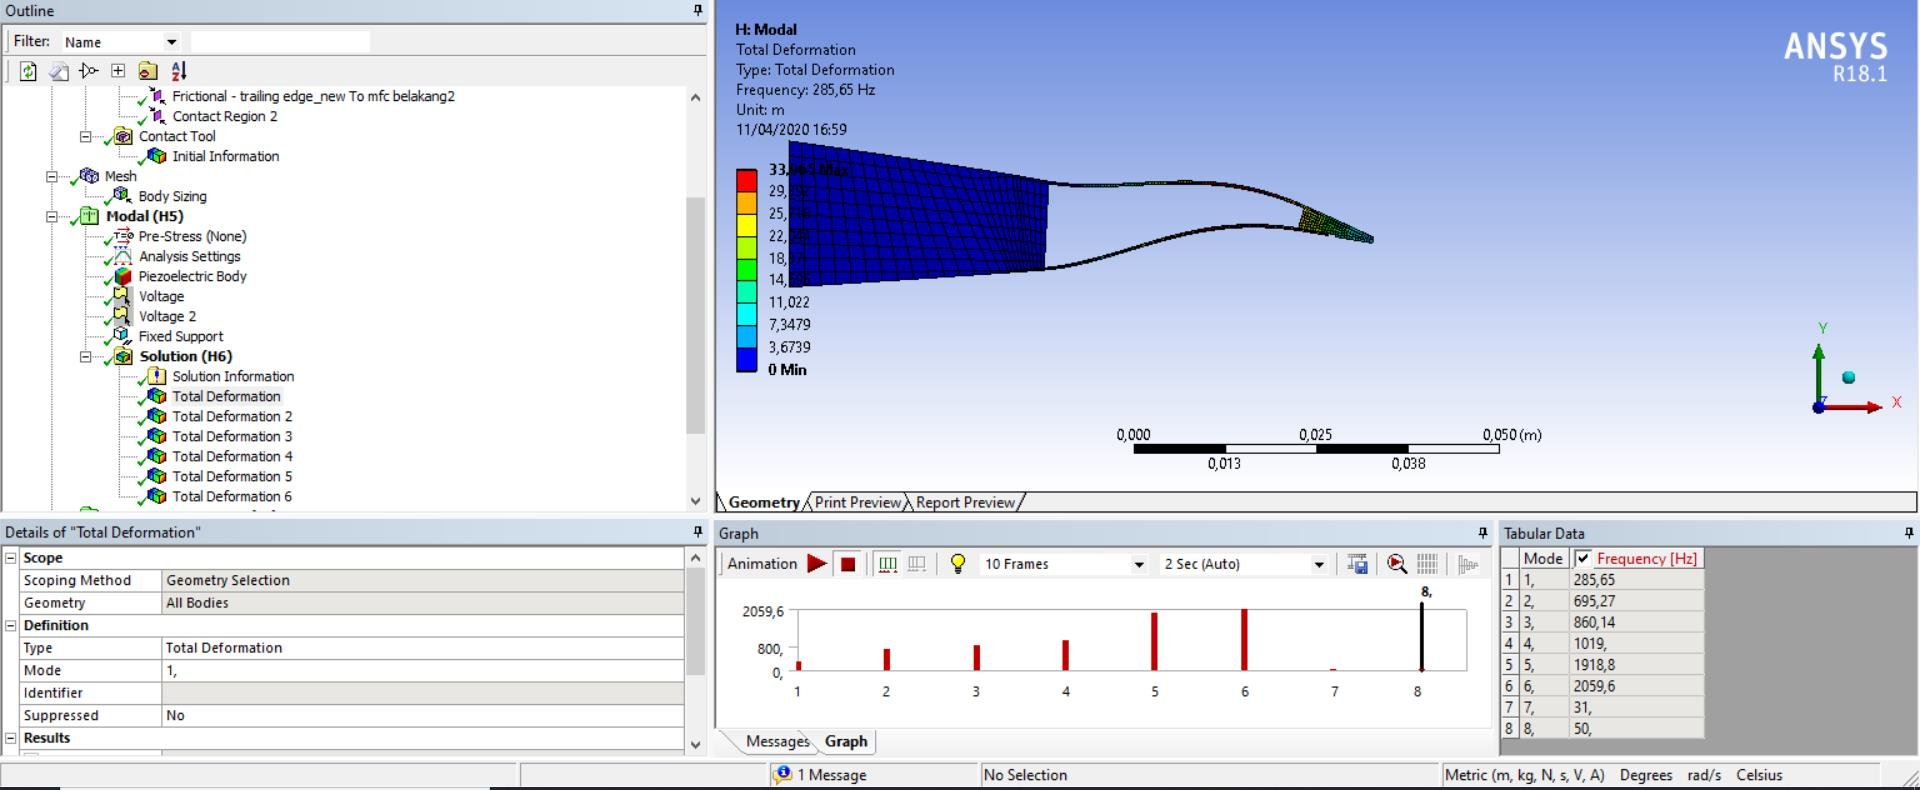Click the greyed waveform icon in Graph toolbar
The width and height of the screenshot is (1920, 790).
pyautogui.click(x=1468, y=564)
